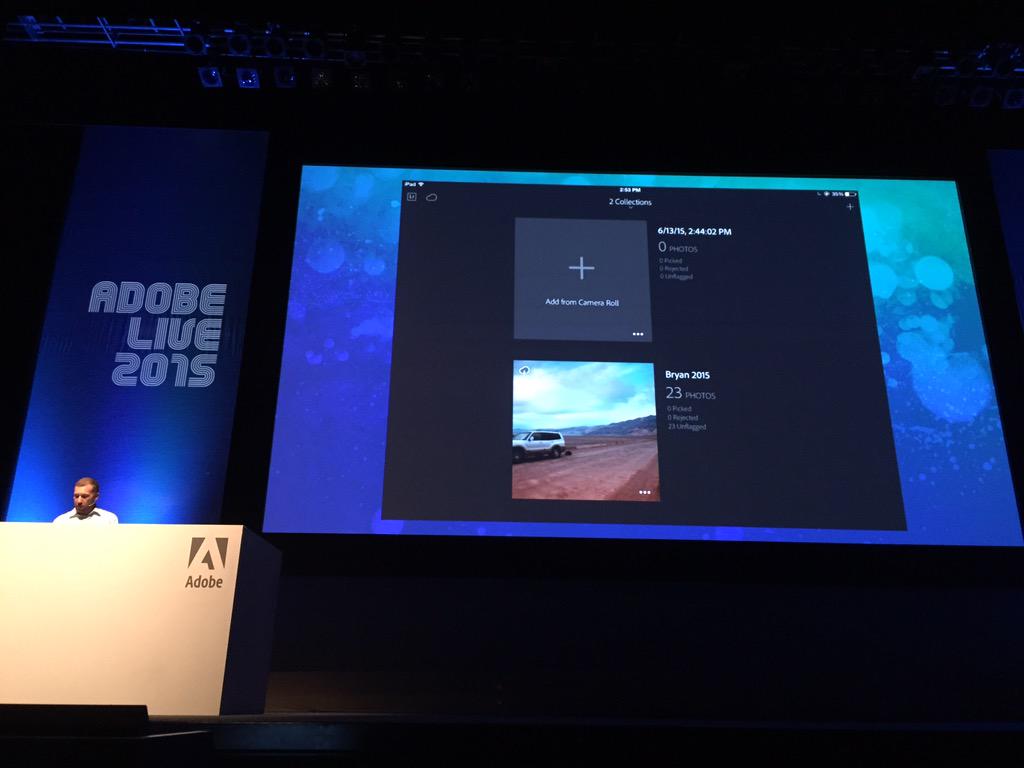Select Add from Camera Roll label
The width and height of the screenshot is (1024, 768).
[582, 302]
